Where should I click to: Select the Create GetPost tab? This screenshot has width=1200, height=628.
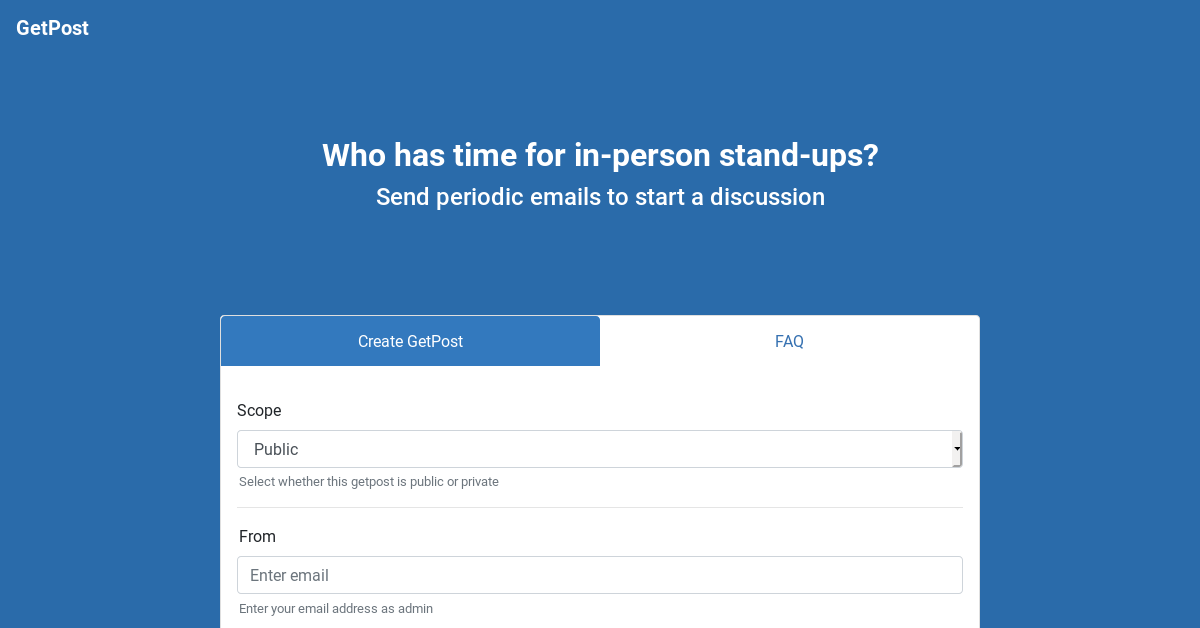click(410, 341)
